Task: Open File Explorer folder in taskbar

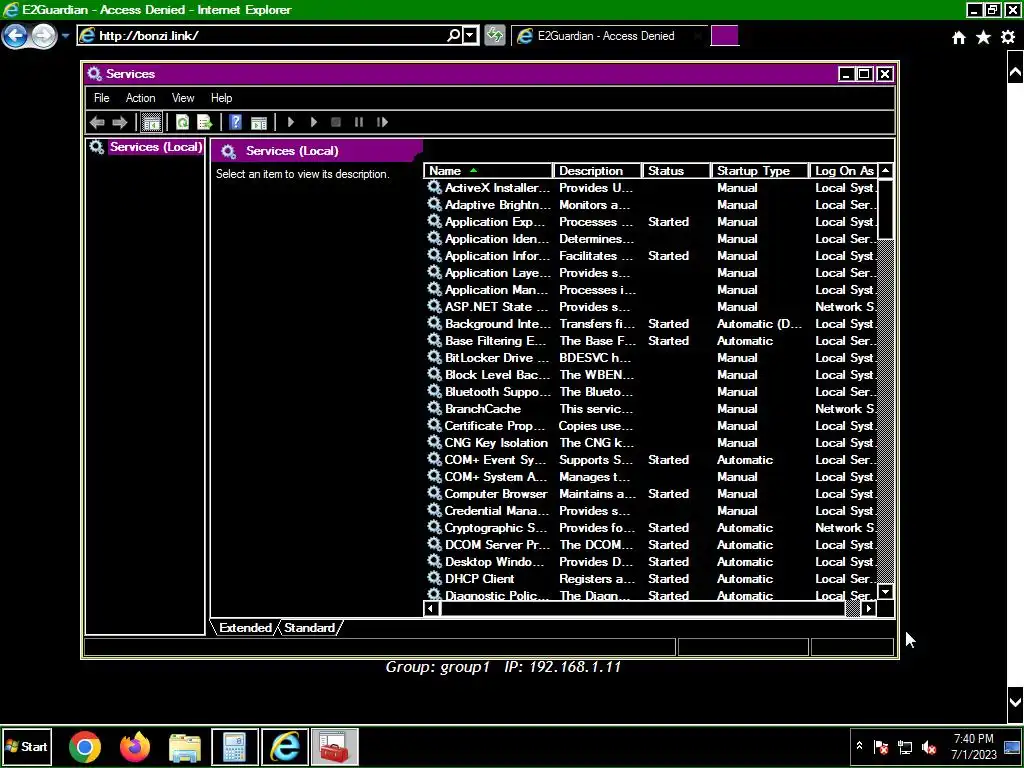Action: click(x=185, y=747)
